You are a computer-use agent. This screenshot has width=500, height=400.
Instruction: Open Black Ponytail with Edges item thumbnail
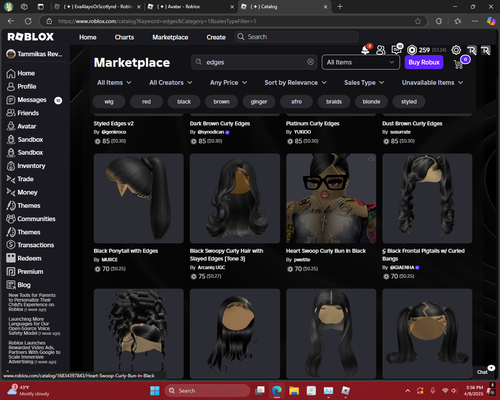coord(139,198)
